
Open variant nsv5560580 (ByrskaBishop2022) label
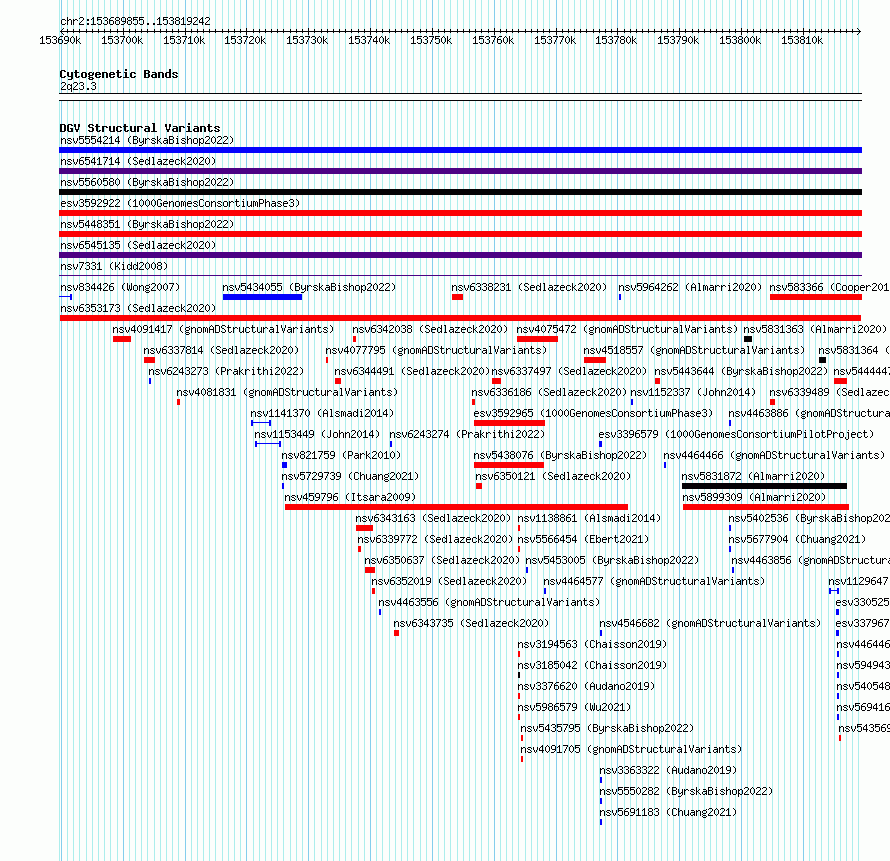tap(147, 182)
